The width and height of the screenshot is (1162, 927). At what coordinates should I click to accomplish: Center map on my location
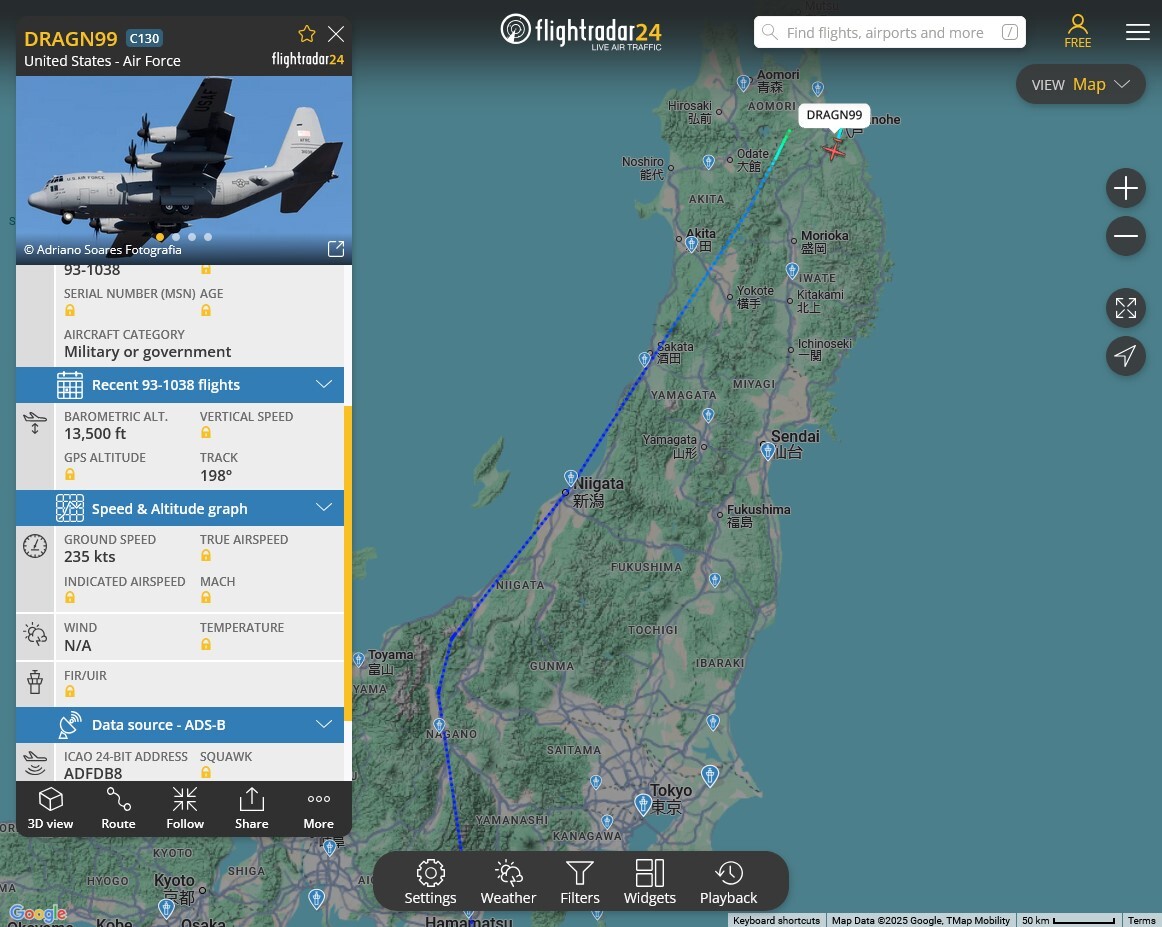click(x=1126, y=356)
